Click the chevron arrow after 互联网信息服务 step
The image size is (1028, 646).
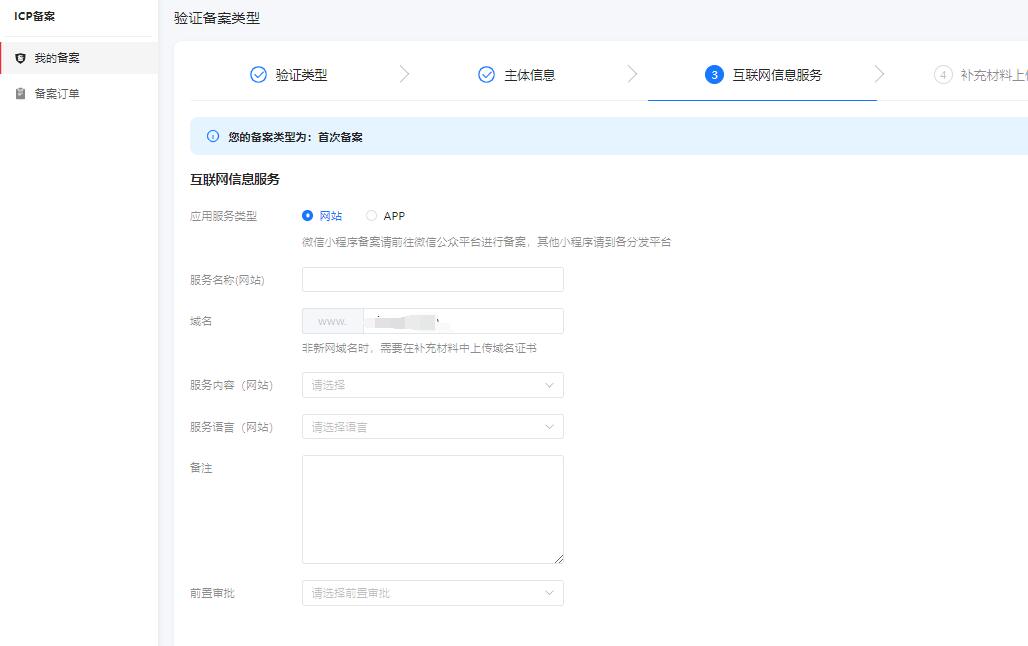tap(879, 74)
